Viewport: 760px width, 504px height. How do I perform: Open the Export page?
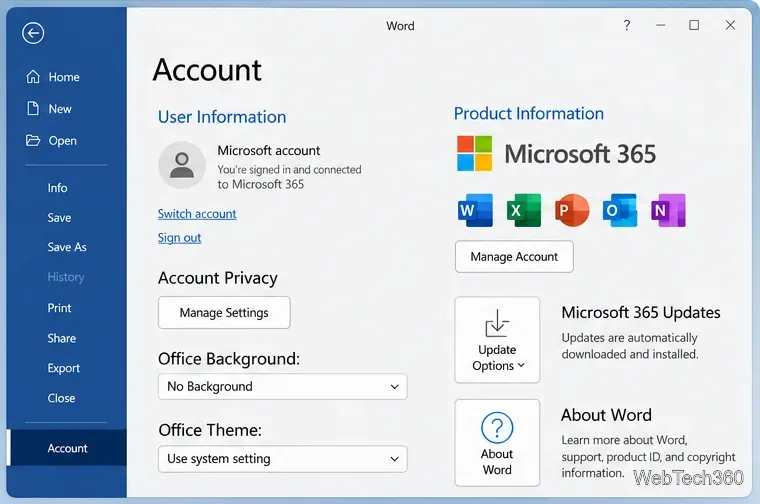pos(63,368)
